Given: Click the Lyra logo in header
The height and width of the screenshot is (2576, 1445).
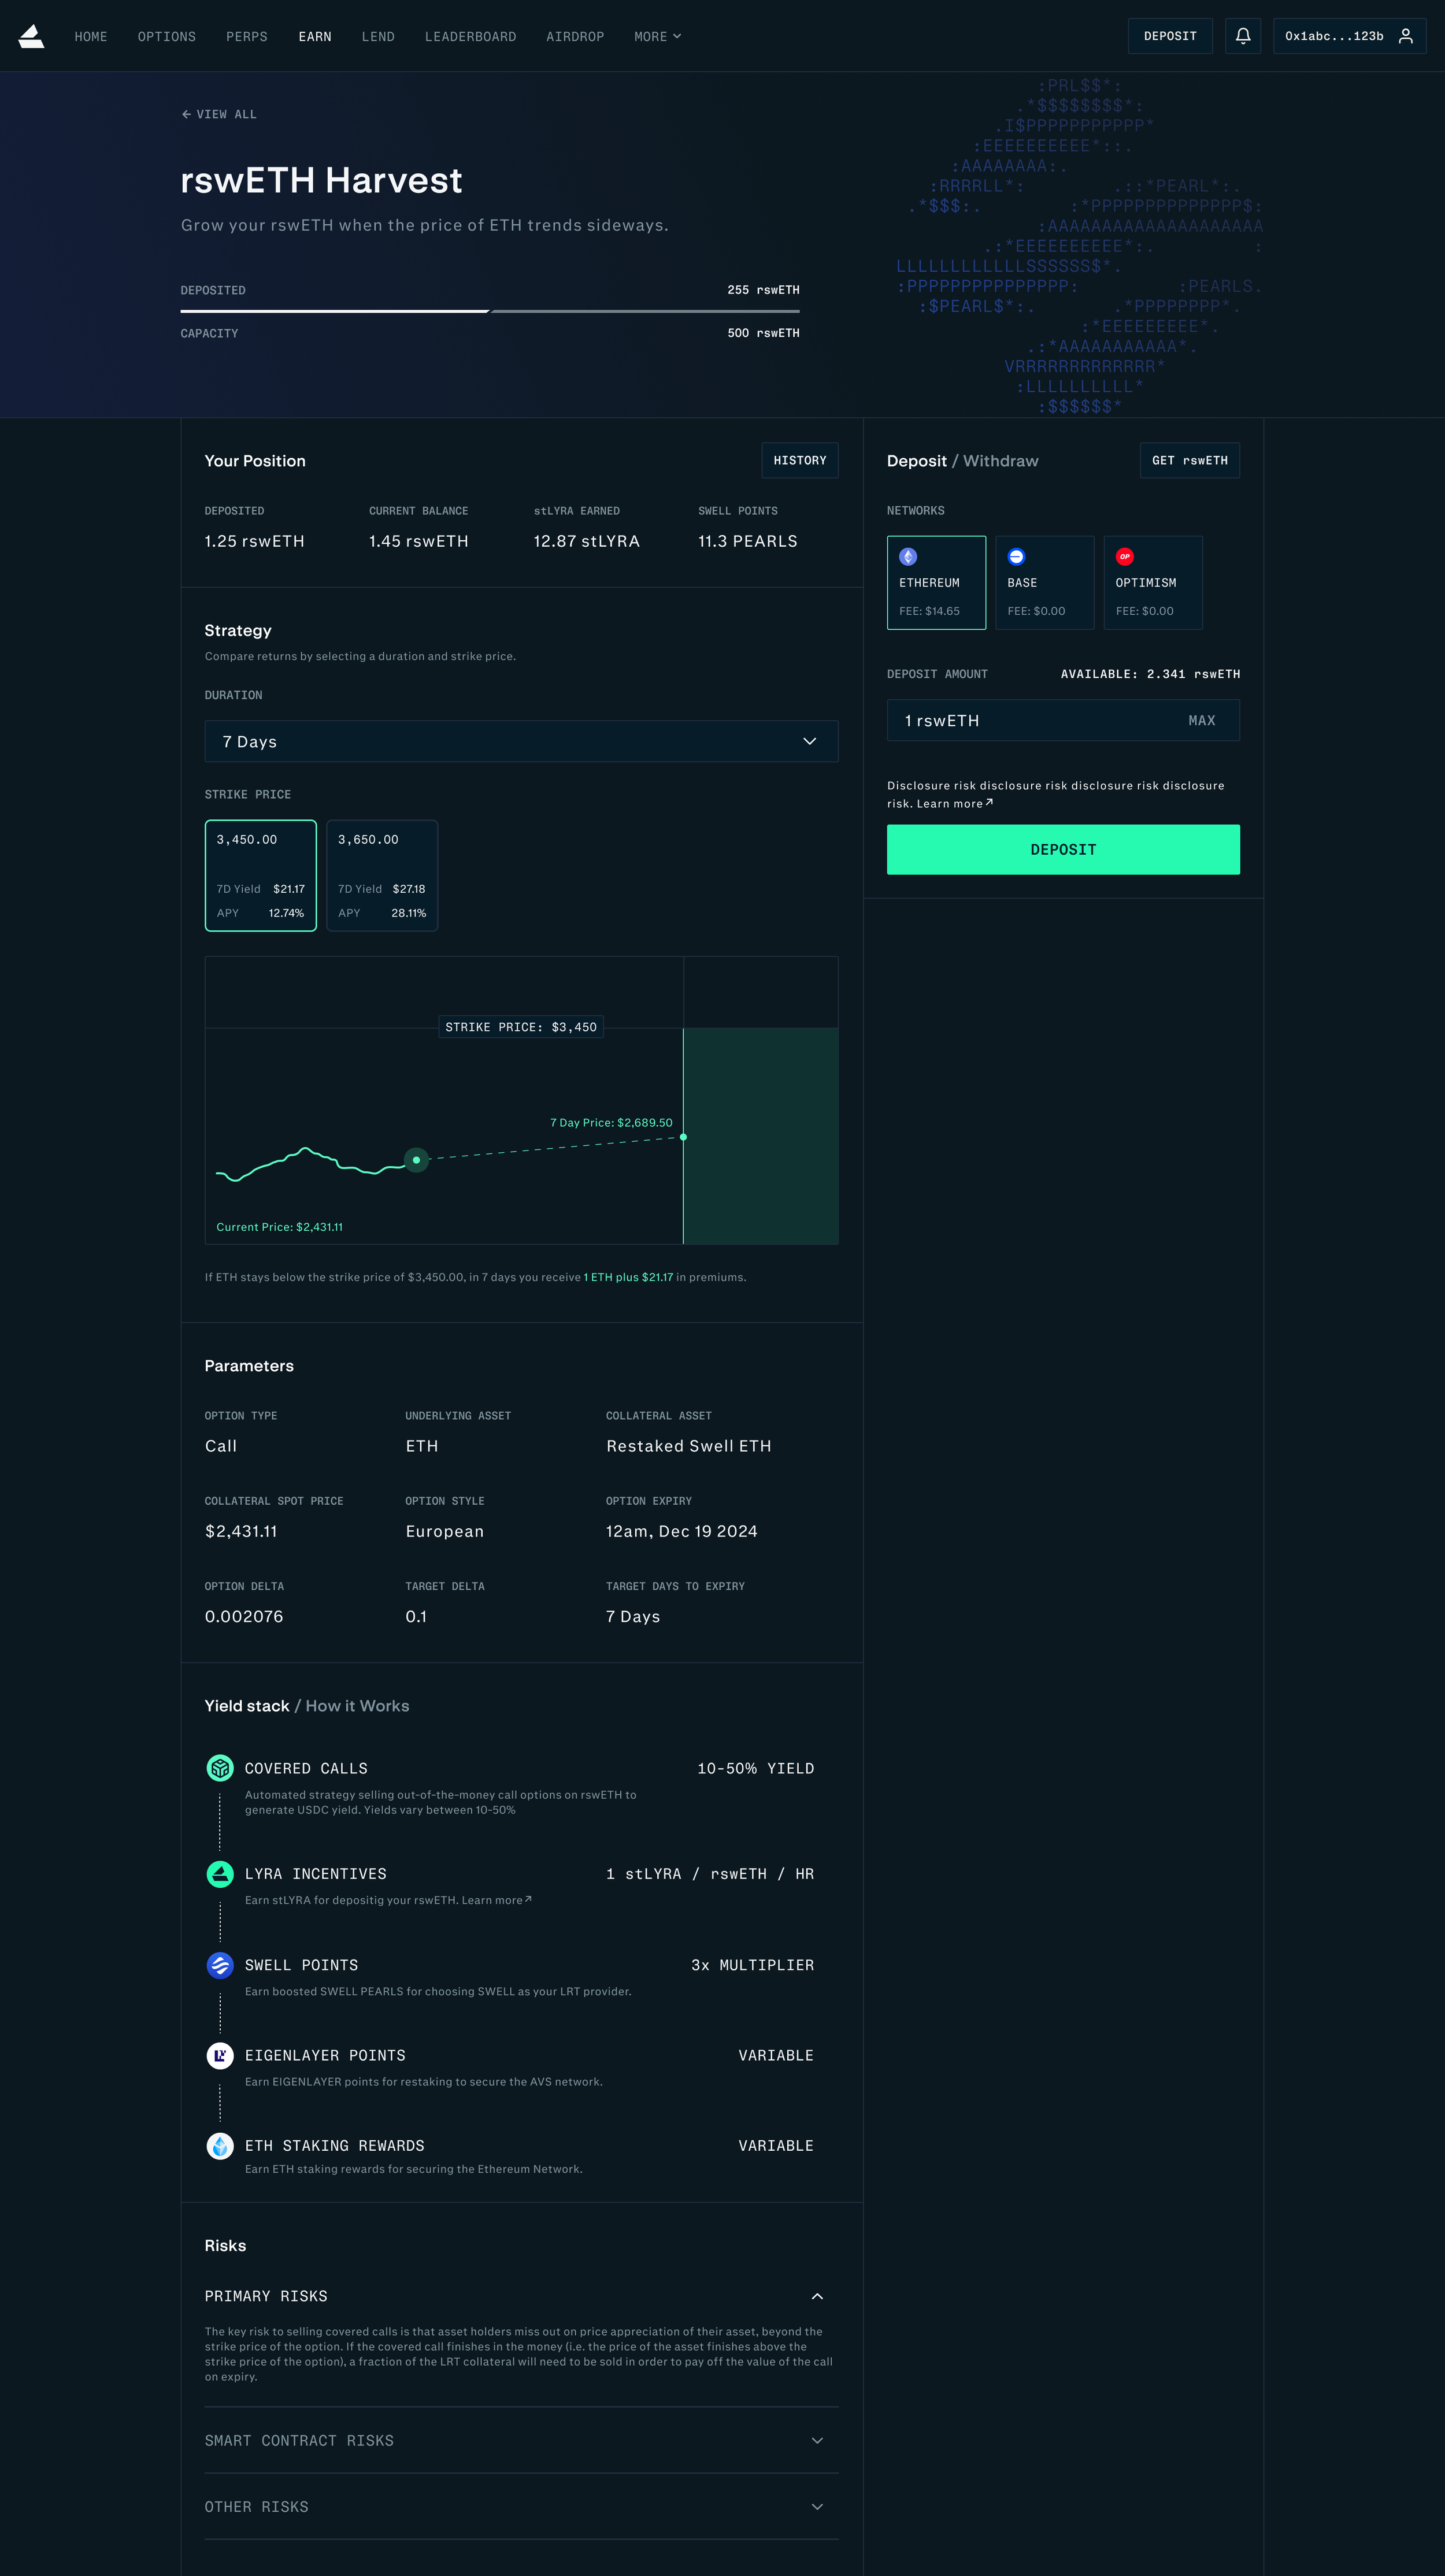Looking at the screenshot, I should (x=32, y=37).
